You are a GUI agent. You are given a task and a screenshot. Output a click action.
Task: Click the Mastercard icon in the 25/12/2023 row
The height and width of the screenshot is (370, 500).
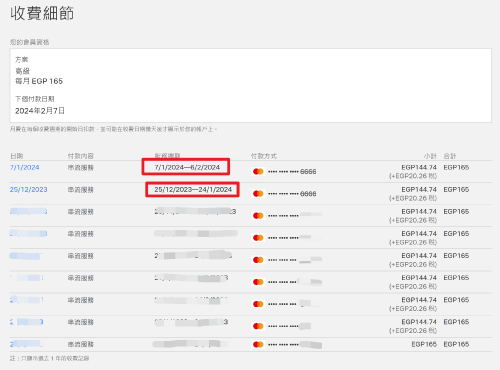(x=258, y=194)
